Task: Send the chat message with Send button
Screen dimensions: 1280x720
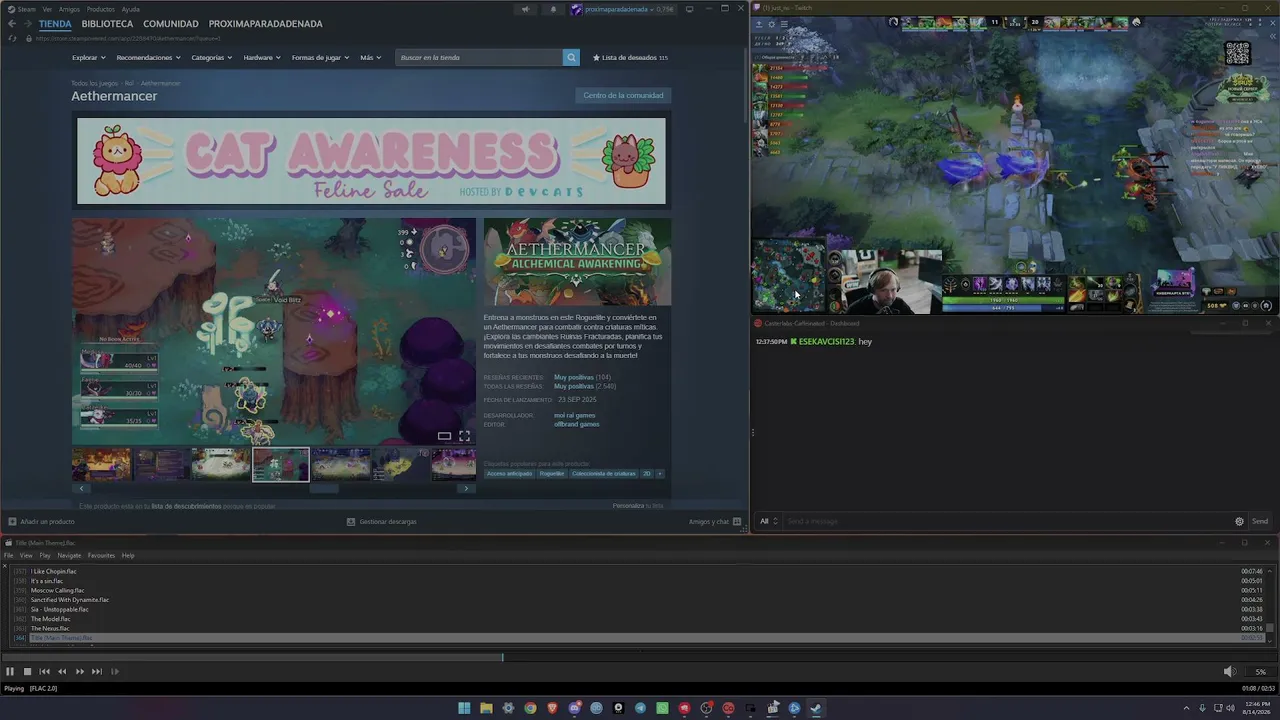Action: point(1260,521)
